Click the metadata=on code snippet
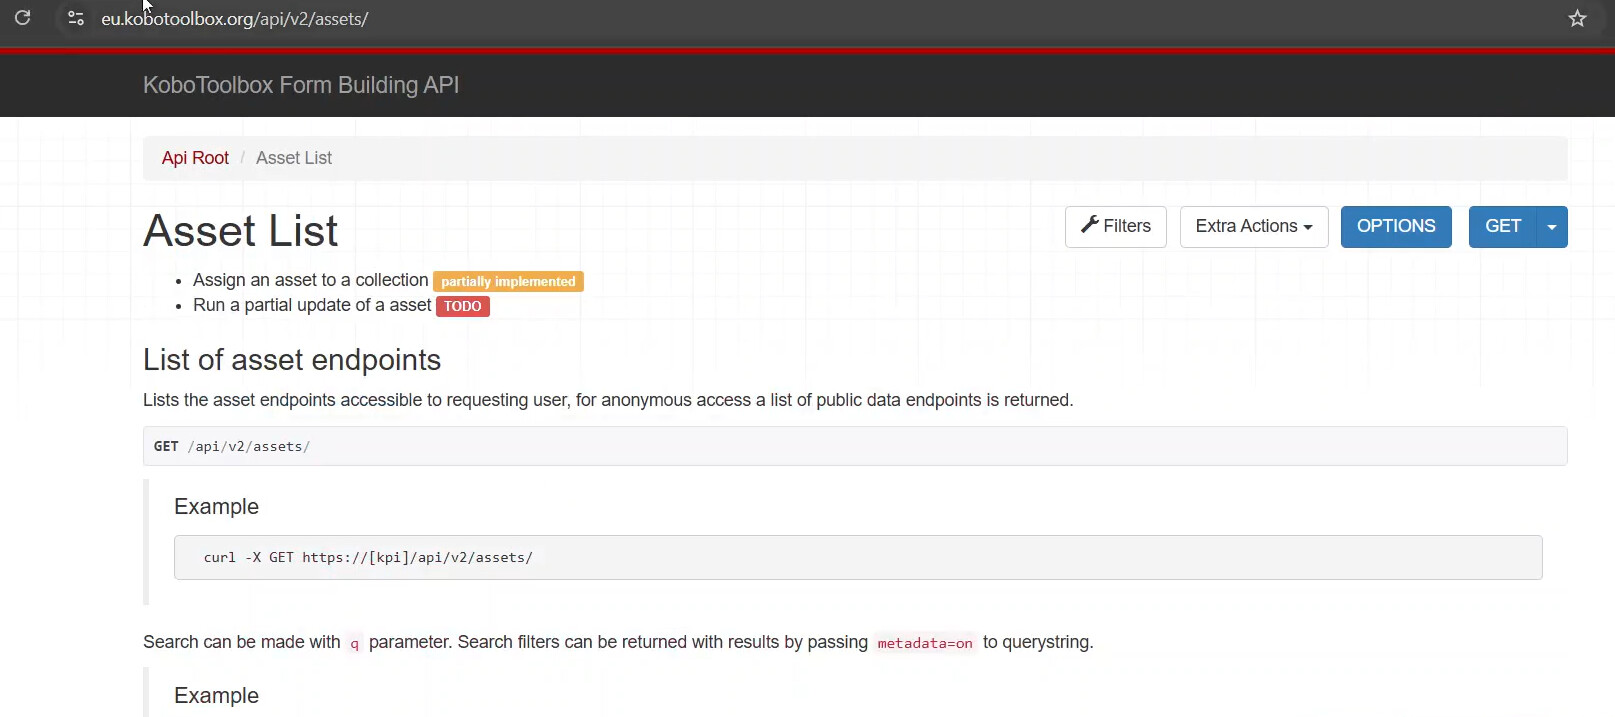 click(925, 643)
